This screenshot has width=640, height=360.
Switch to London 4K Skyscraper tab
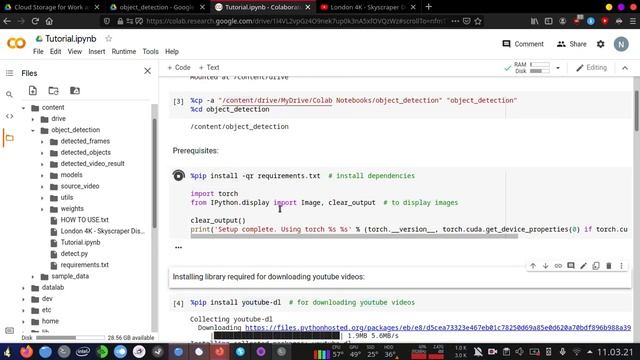[x=367, y=7]
